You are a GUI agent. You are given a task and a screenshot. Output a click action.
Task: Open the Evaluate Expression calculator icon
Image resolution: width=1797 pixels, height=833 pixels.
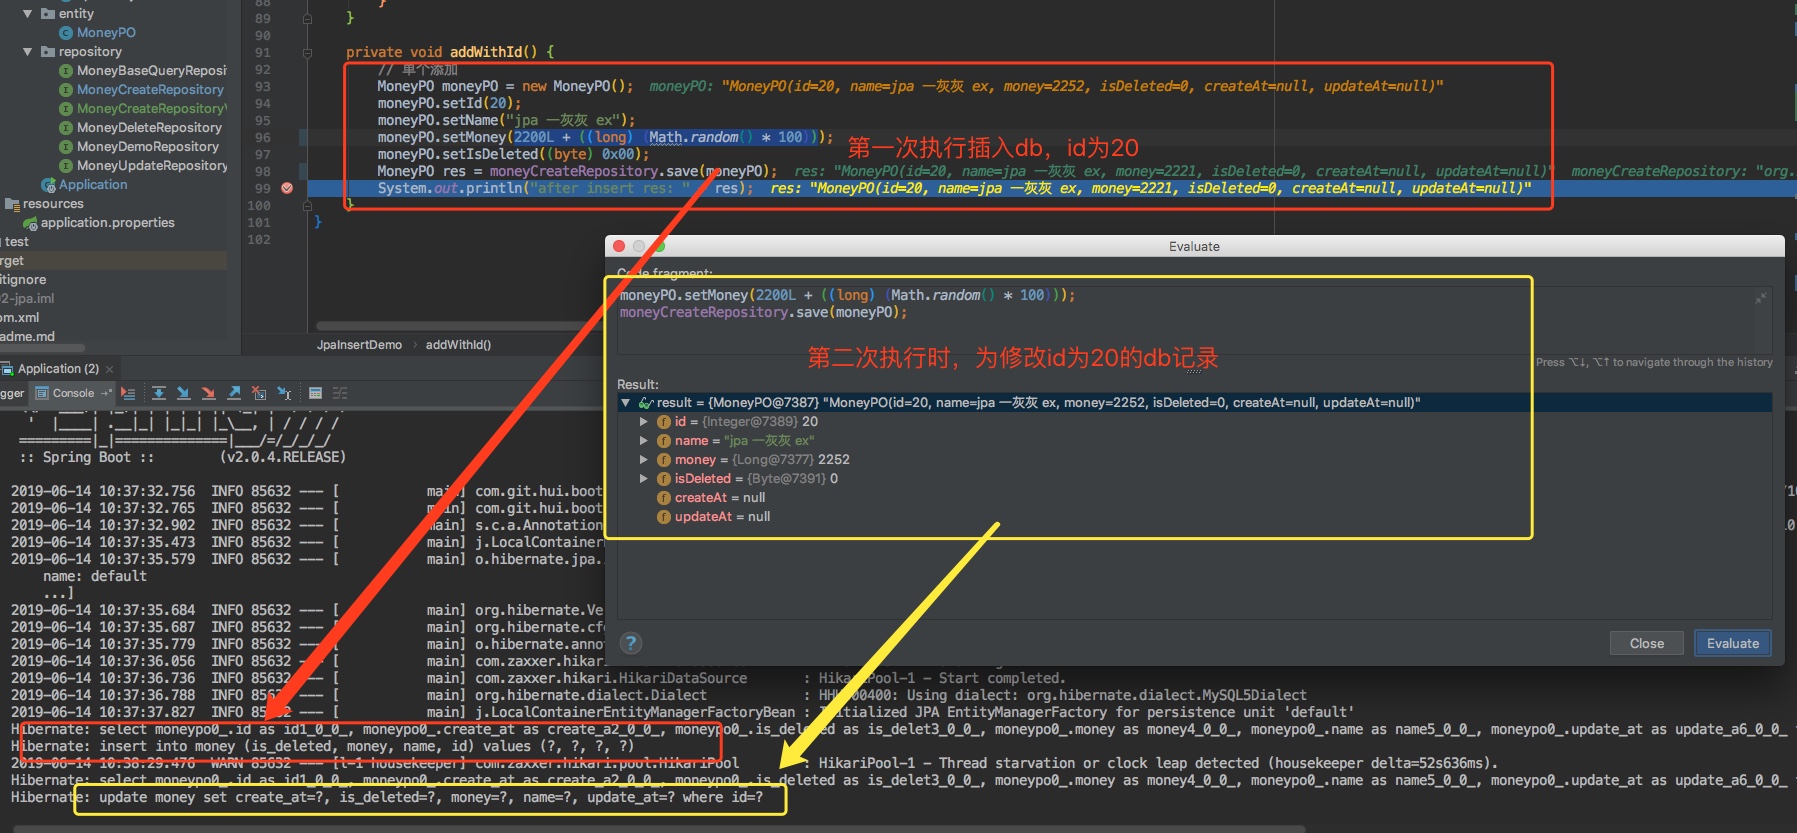pos(315,393)
